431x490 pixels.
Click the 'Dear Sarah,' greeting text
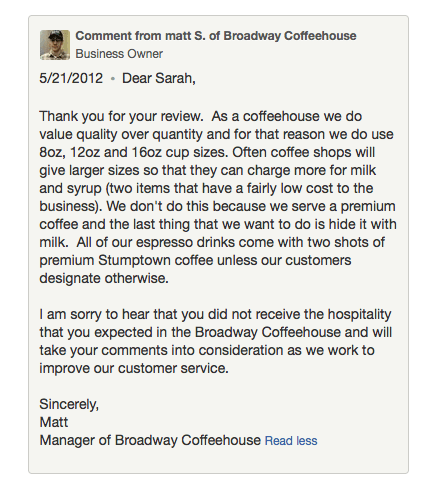tap(159, 78)
